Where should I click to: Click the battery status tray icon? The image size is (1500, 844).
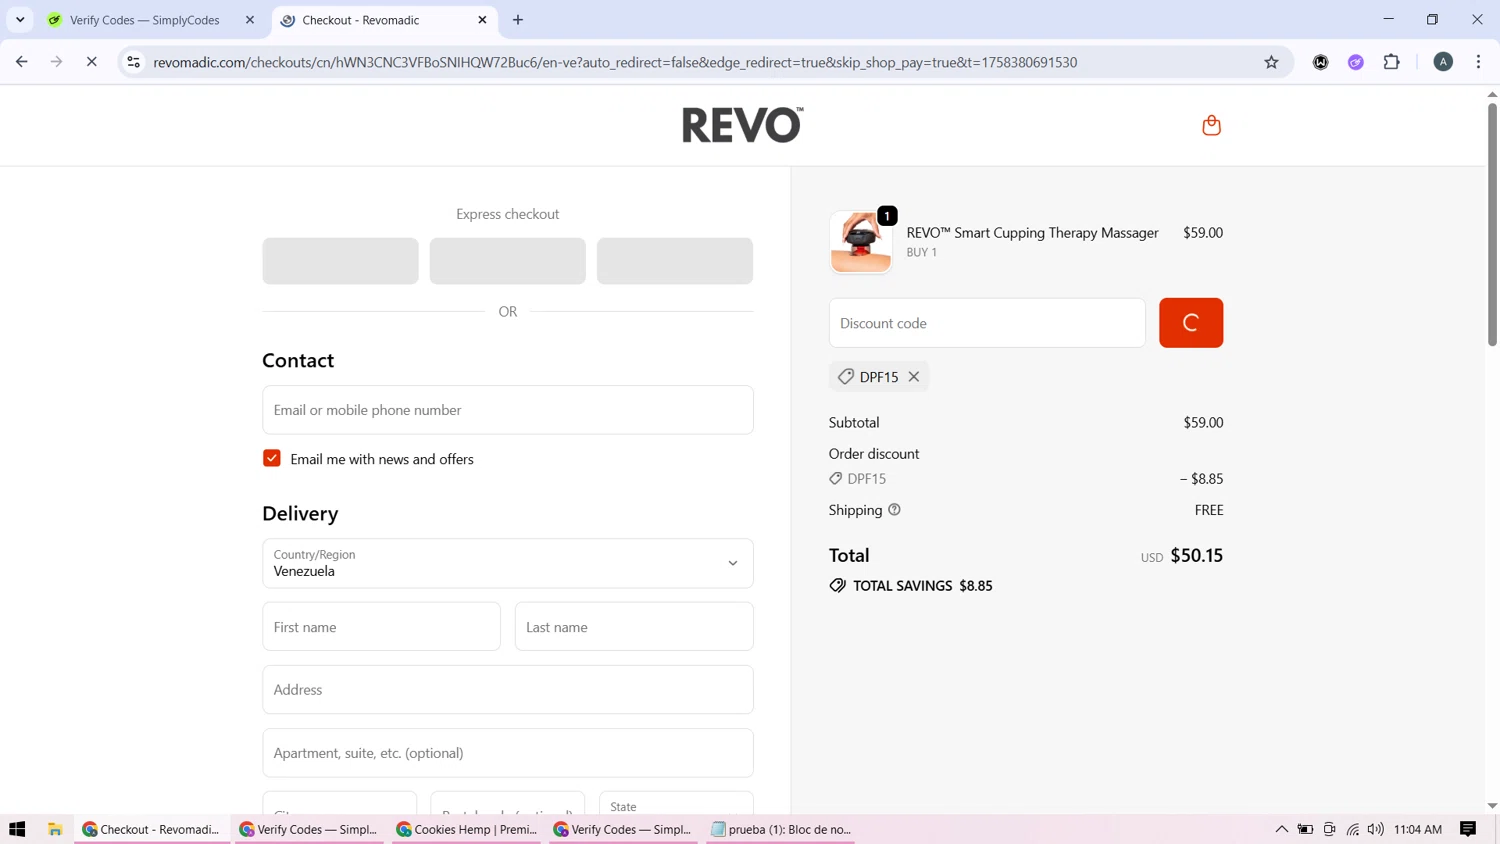[1305, 829]
